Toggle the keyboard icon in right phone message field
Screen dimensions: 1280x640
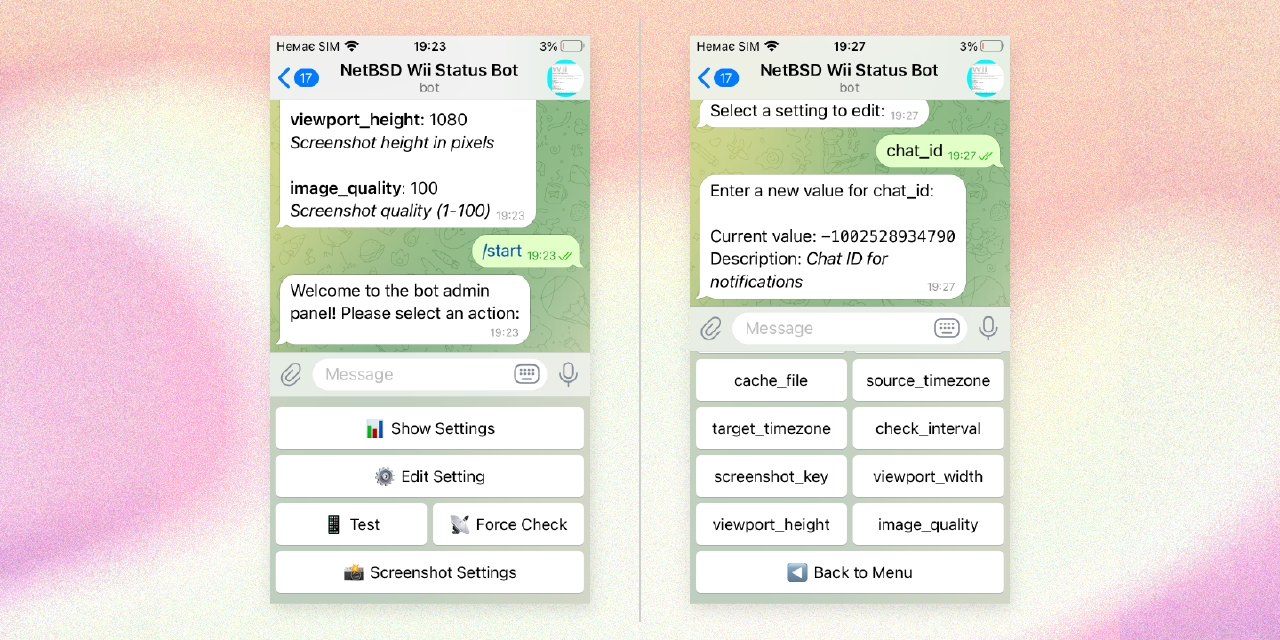[947, 328]
